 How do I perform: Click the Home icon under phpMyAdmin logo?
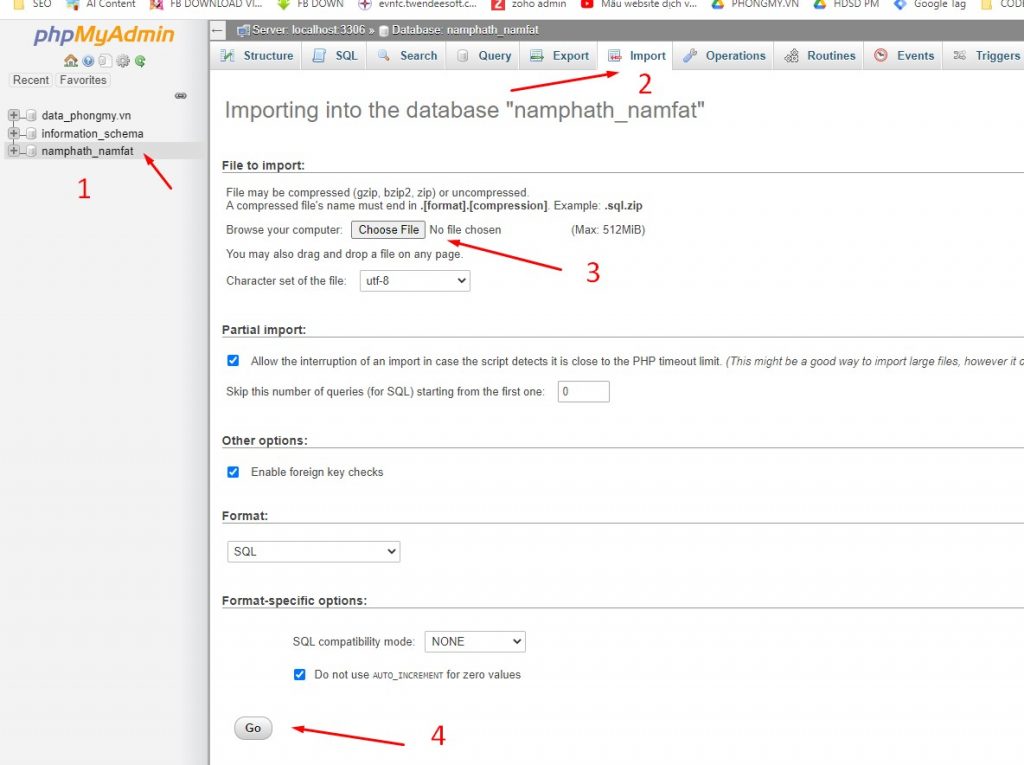click(70, 61)
